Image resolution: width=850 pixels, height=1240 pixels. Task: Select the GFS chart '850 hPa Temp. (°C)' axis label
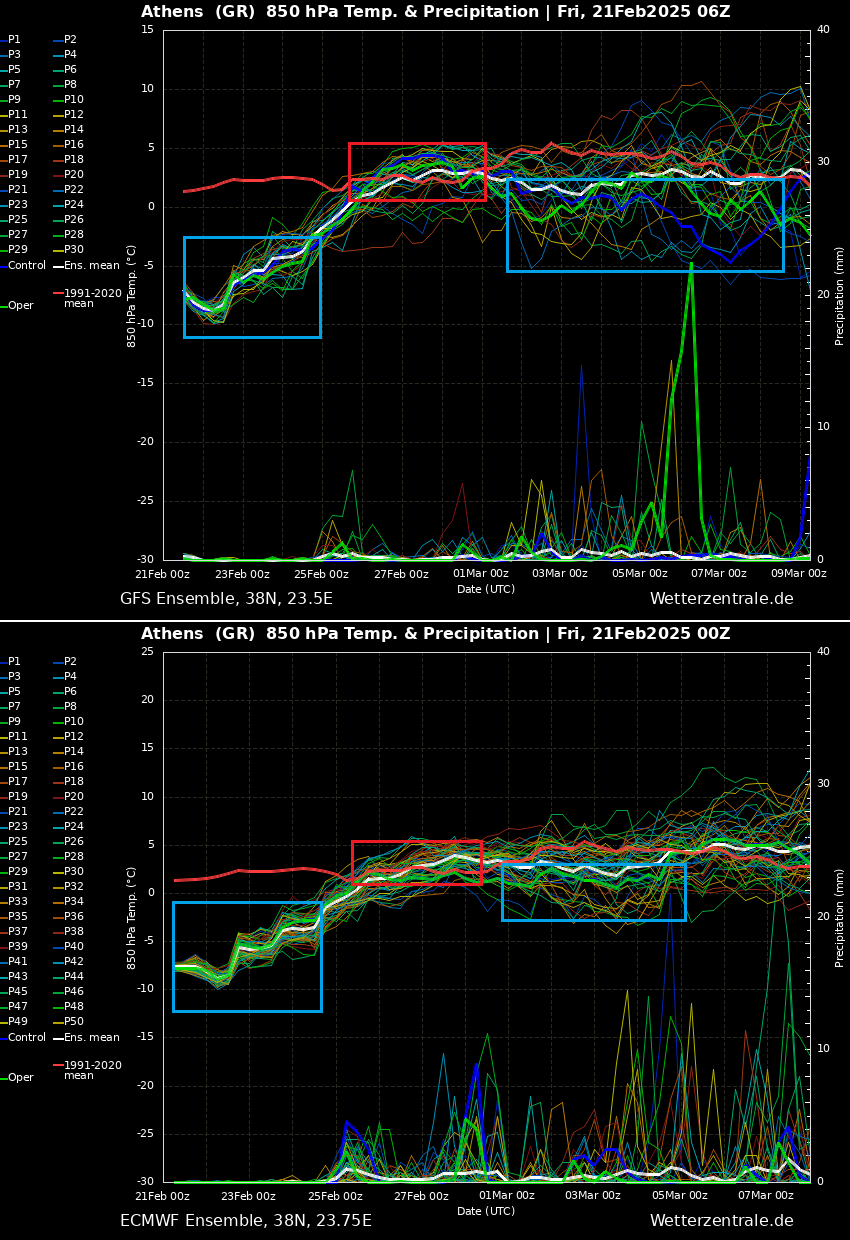click(132, 295)
